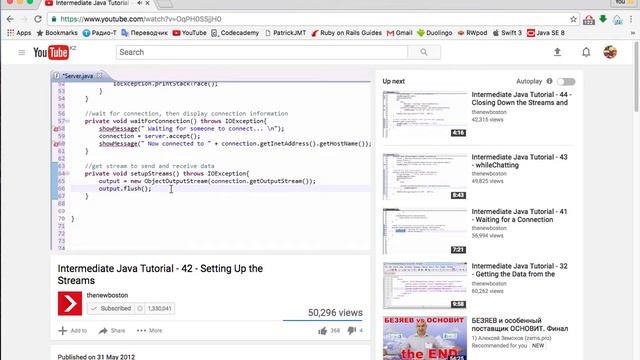Screen dimensions: 640x360
Task: Click the video player showing Server.java code
Action: [x=211, y=160]
